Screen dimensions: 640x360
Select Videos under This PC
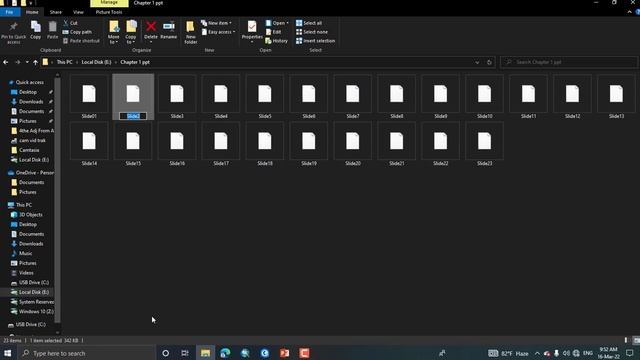(26, 273)
